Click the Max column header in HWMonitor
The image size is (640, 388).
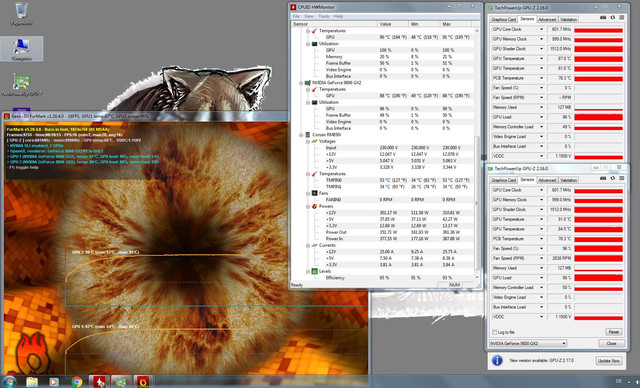click(457, 24)
